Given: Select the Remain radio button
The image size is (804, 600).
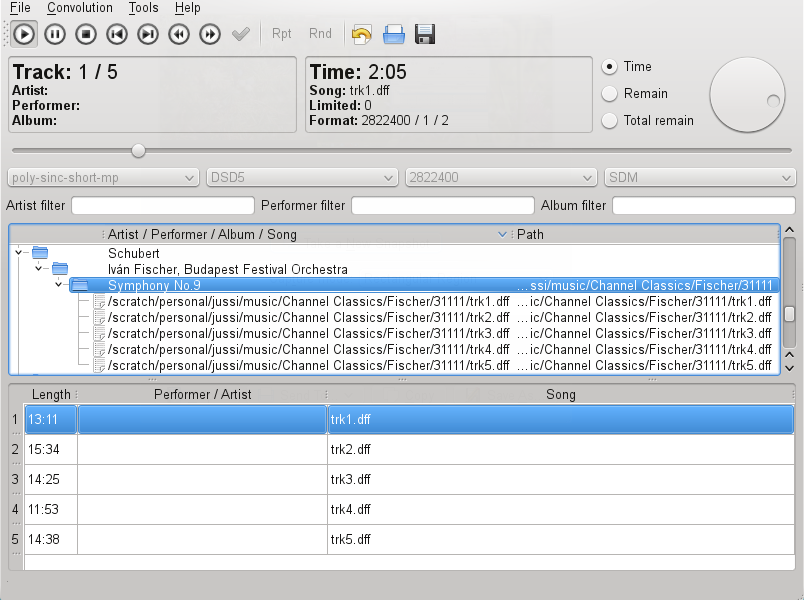Looking at the screenshot, I should (609, 94).
